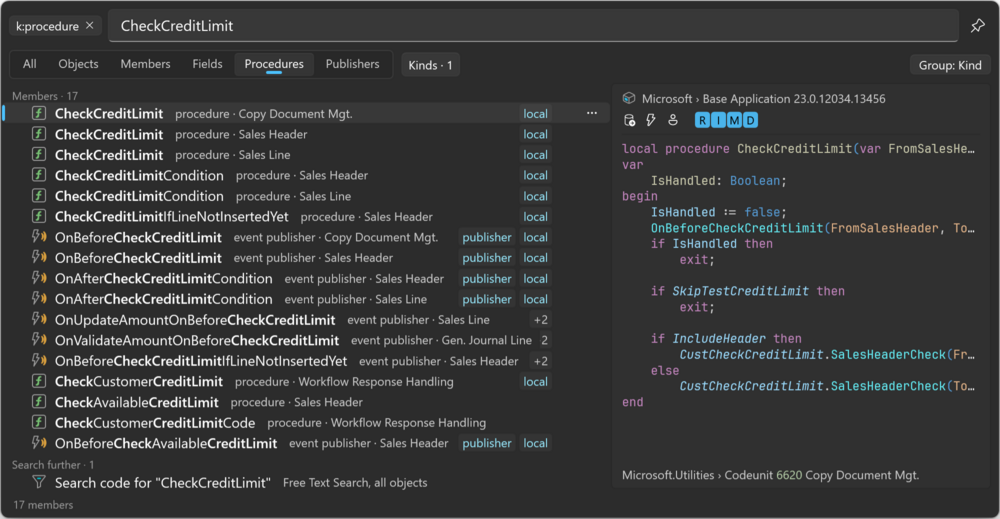Click the object data icon in preview toolbar
This screenshot has height=519, width=1000.
[x=629, y=120]
